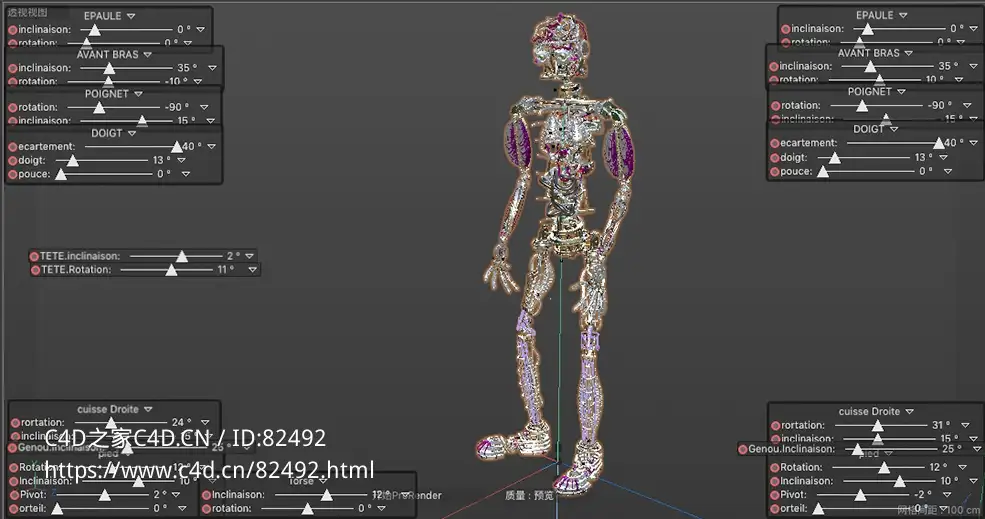This screenshot has width=985, height=519.
Task: Open the right POIGNET header dropdown arrow
Action: tap(901, 92)
